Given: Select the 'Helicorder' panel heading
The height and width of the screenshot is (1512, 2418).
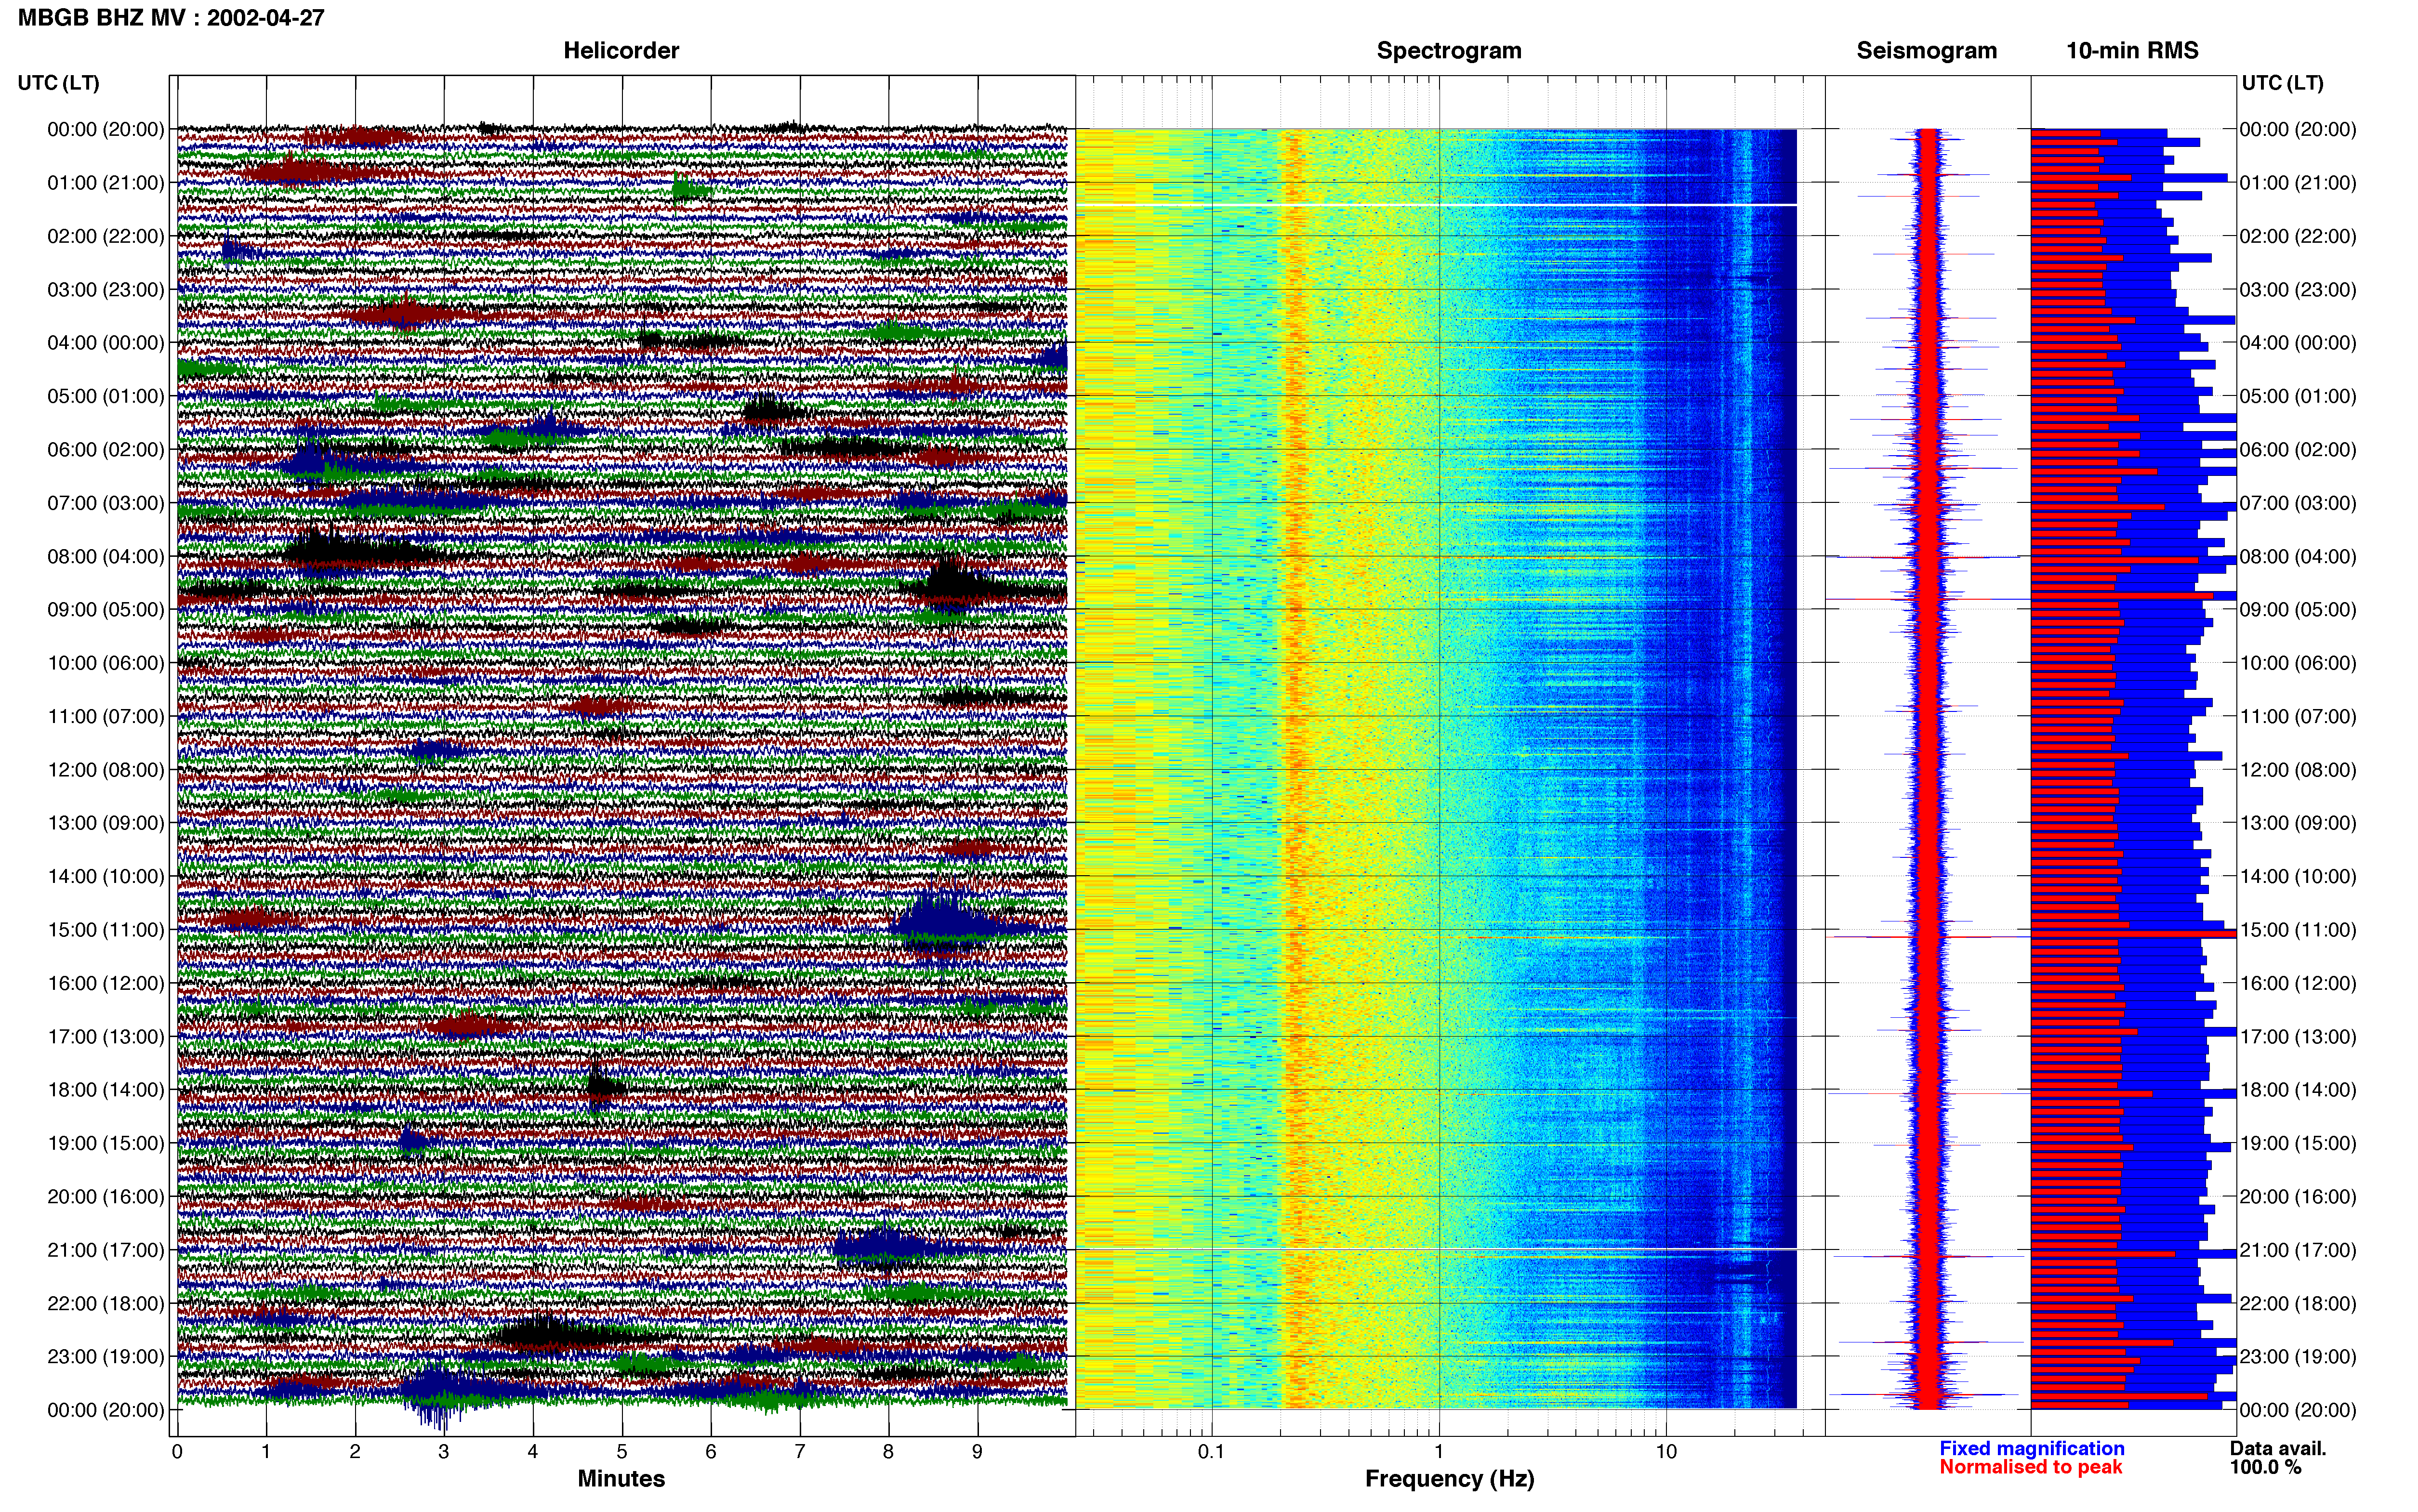Looking at the screenshot, I should (621, 51).
